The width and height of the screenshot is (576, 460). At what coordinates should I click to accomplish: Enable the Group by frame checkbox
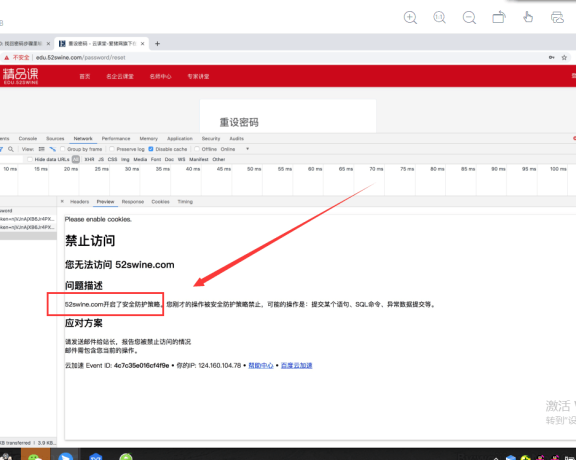click(62, 149)
